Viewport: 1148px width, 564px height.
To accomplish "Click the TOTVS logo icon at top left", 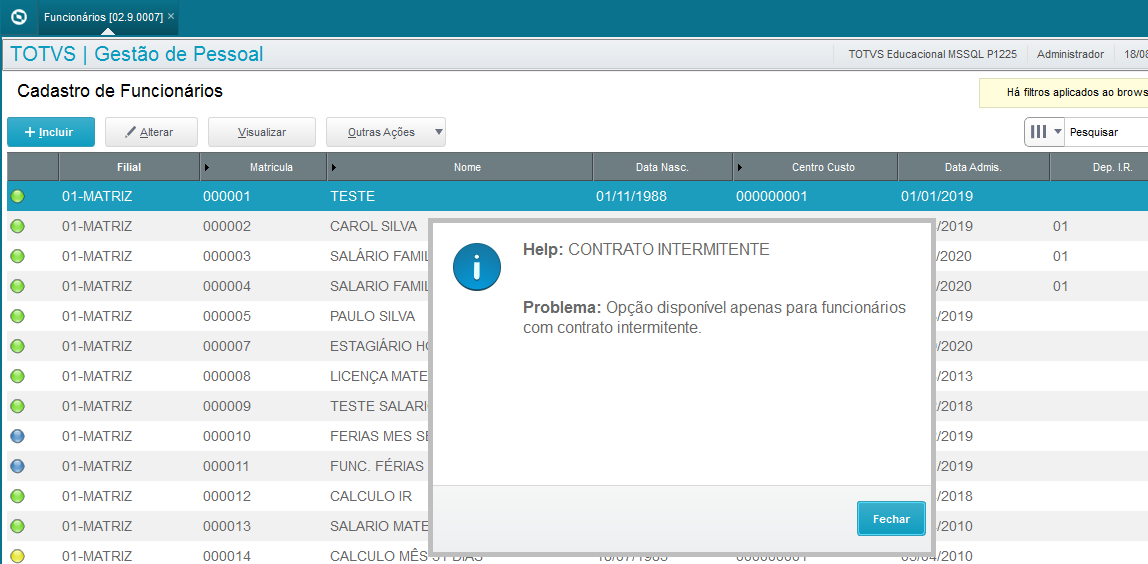I will (x=19, y=16).
